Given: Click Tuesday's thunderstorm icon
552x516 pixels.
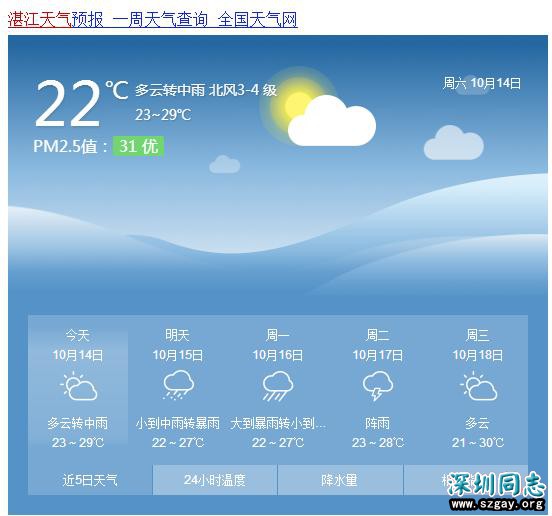Looking at the screenshot, I should pos(378,385).
